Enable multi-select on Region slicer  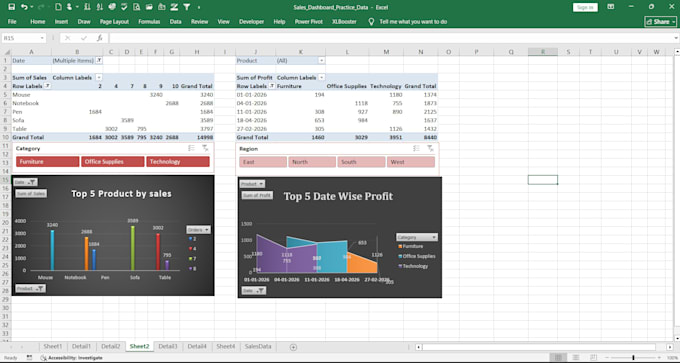(x=416, y=148)
